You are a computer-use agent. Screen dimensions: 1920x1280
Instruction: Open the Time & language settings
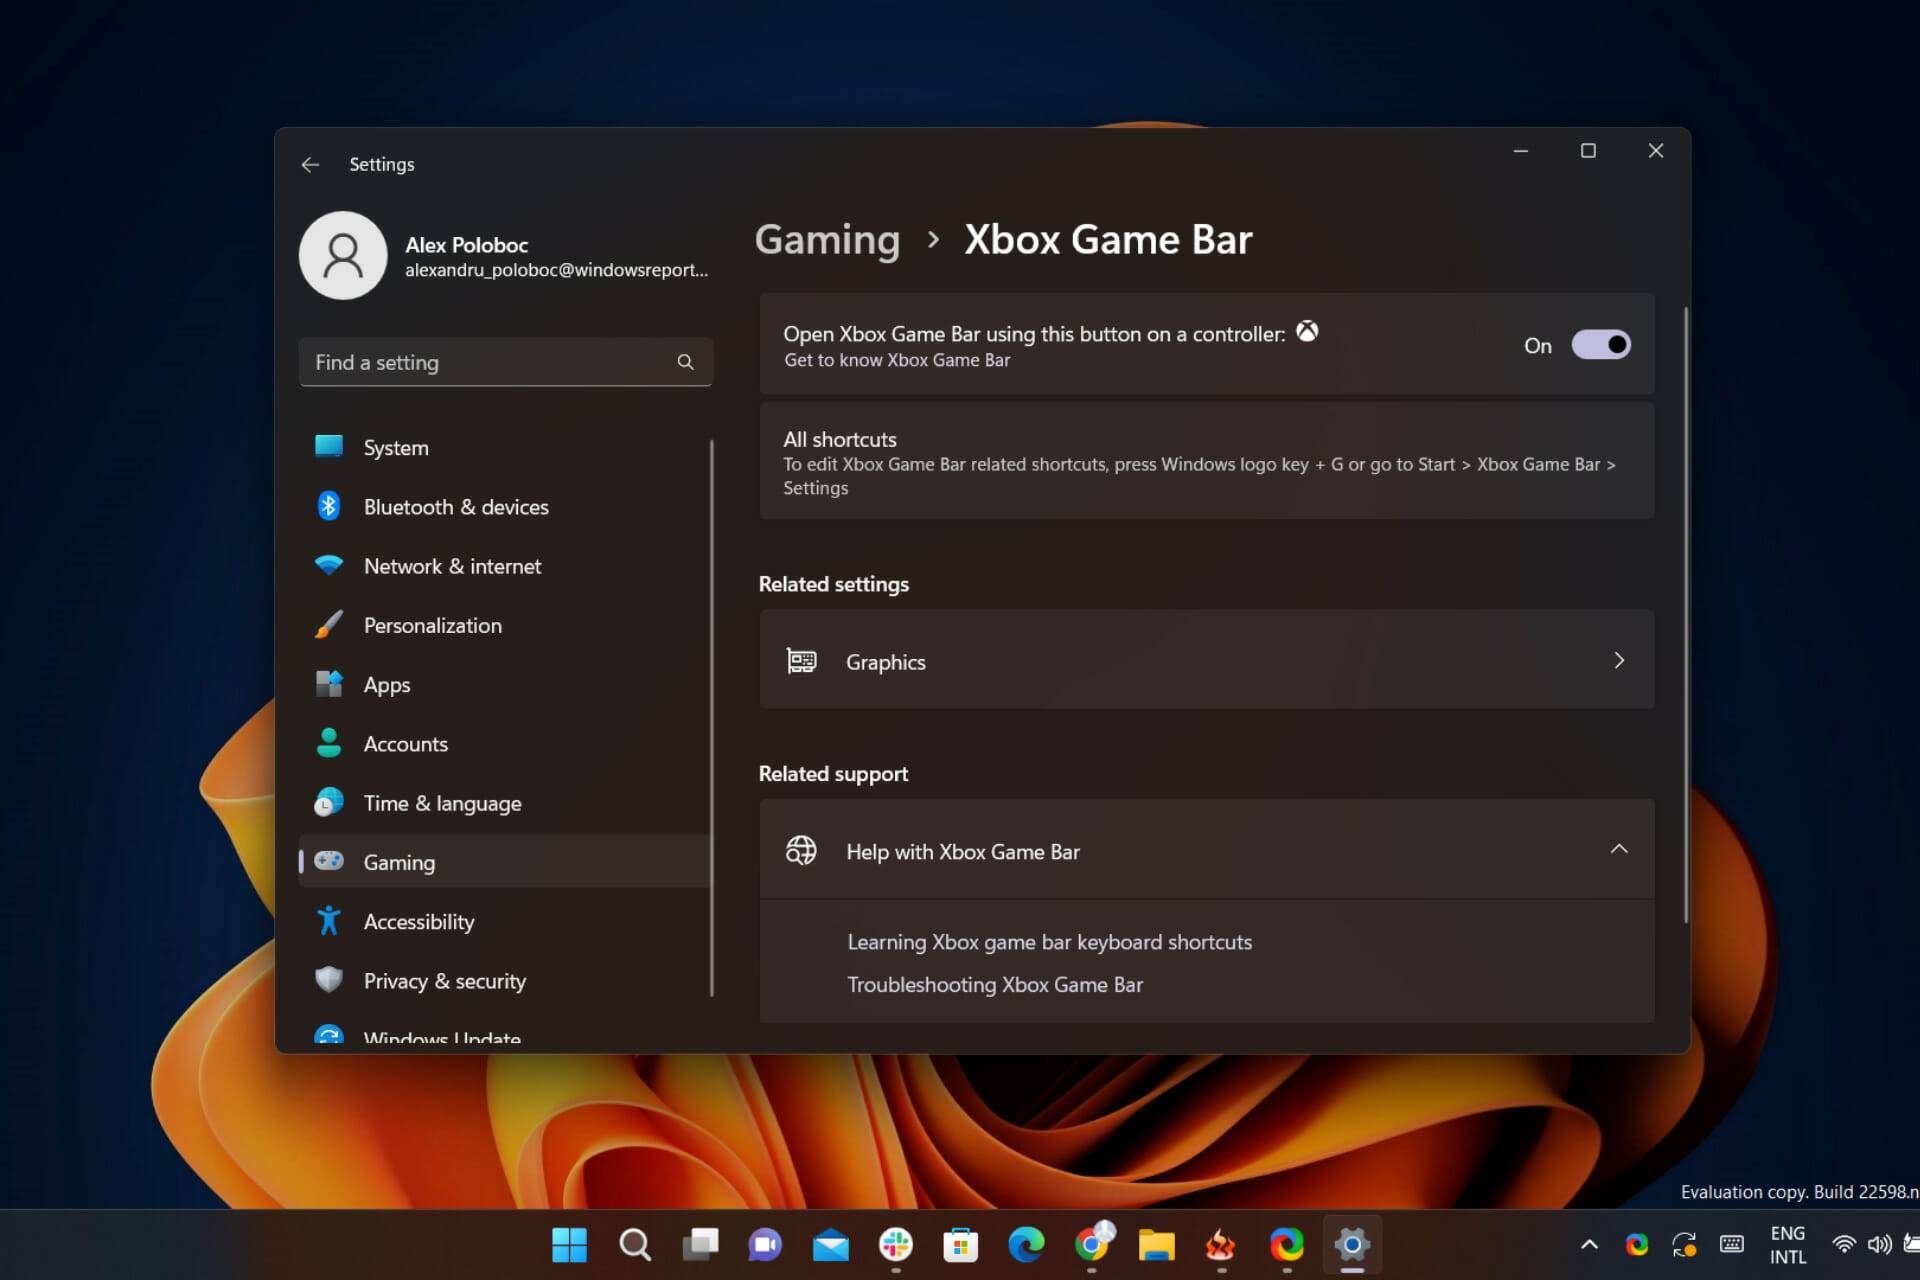point(442,802)
